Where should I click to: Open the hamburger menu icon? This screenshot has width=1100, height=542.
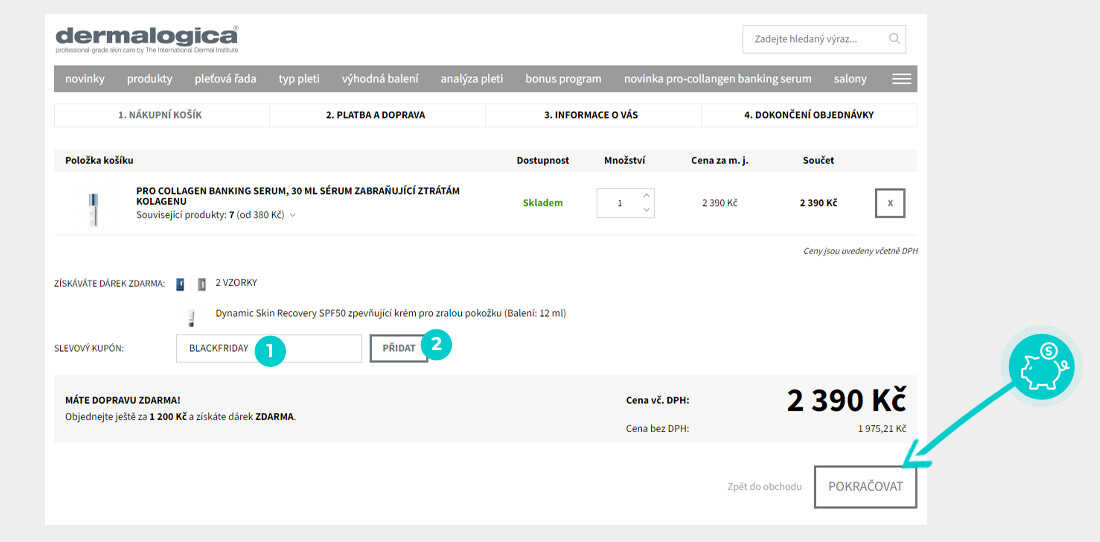point(901,79)
